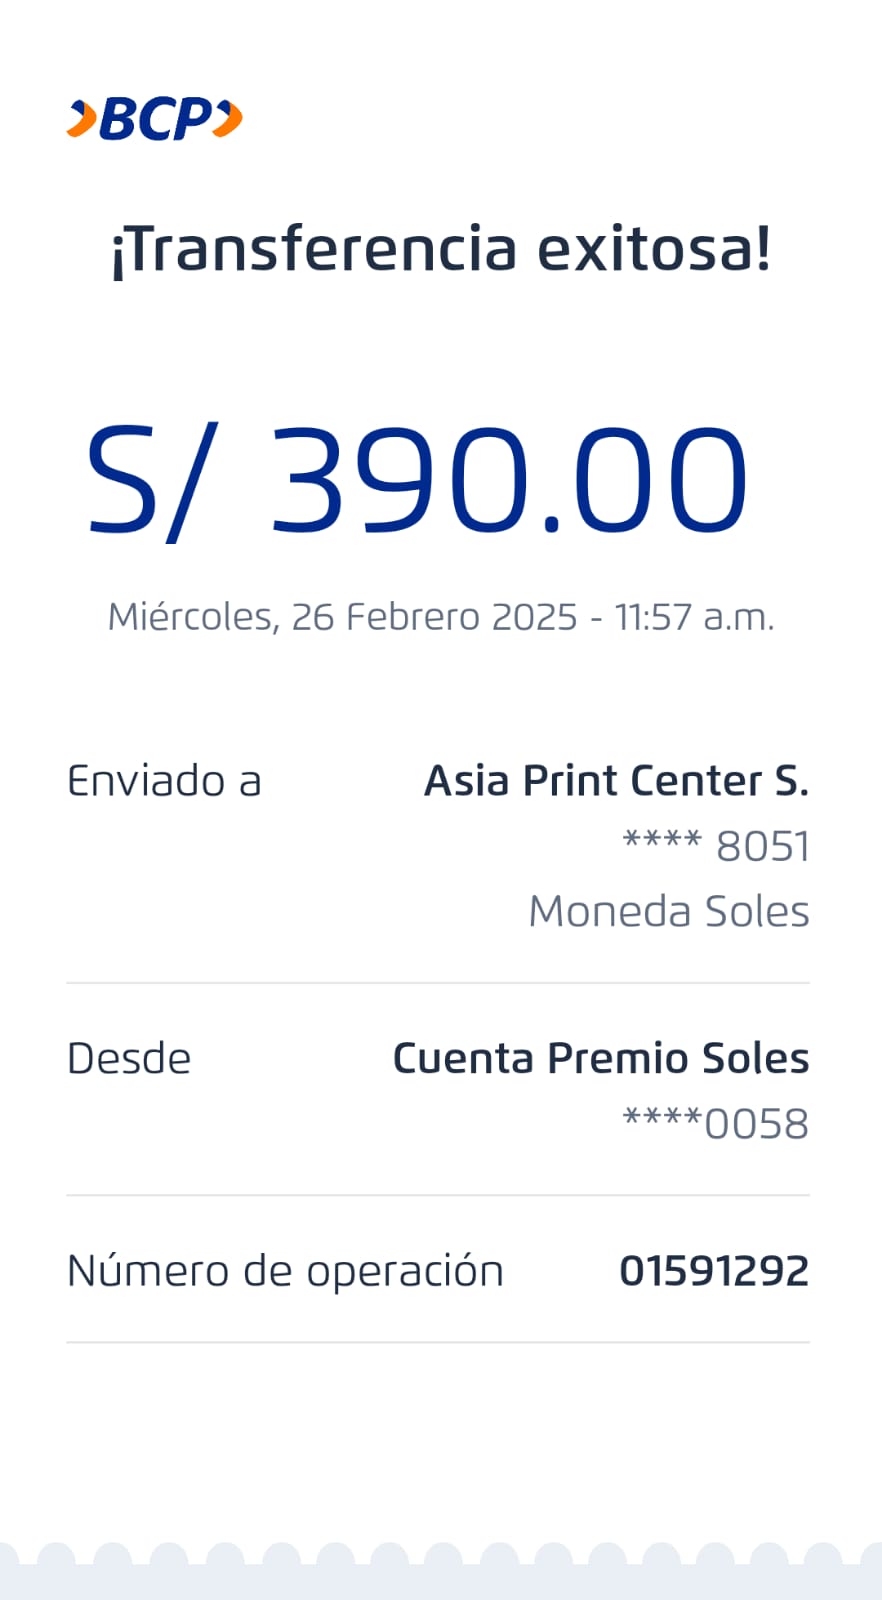The height and width of the screenshot is (1600, 882).
Task: Click the "Número de operación" label
Action: click(285, 1271)
